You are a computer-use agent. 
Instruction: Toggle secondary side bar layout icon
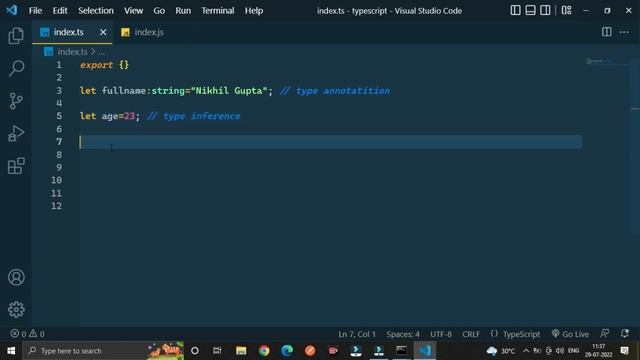coord(545,10)
